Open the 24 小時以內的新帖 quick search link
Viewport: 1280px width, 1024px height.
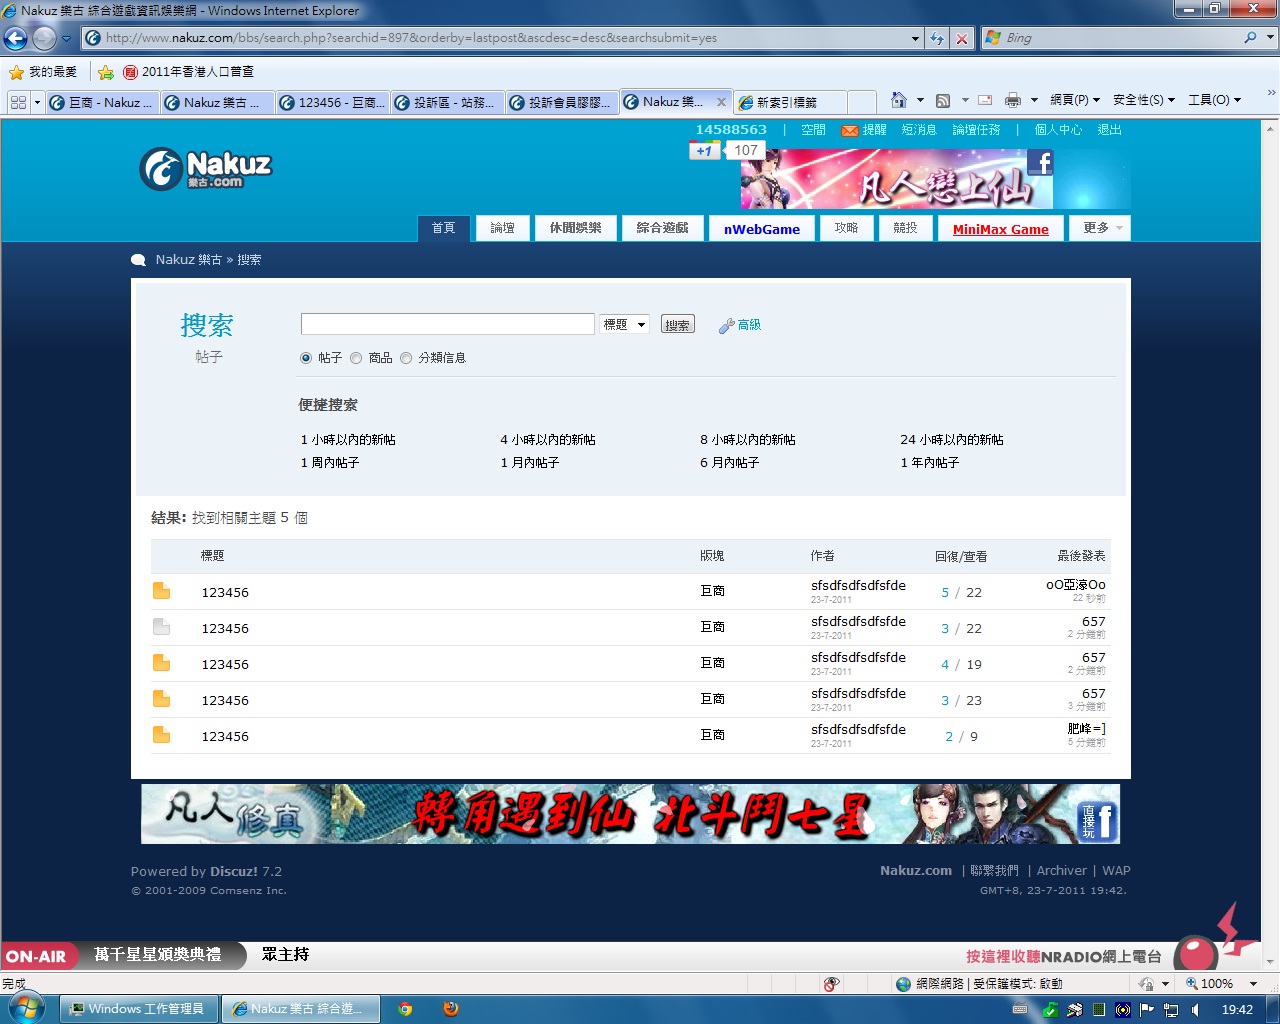951,440
